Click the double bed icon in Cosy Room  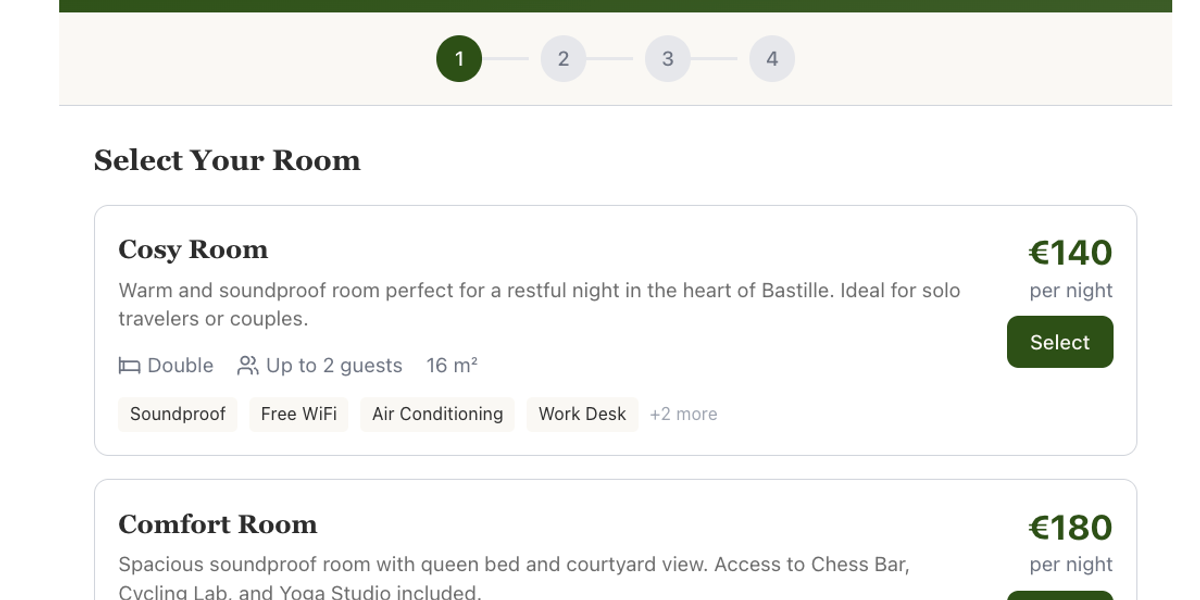click(128, 365)
